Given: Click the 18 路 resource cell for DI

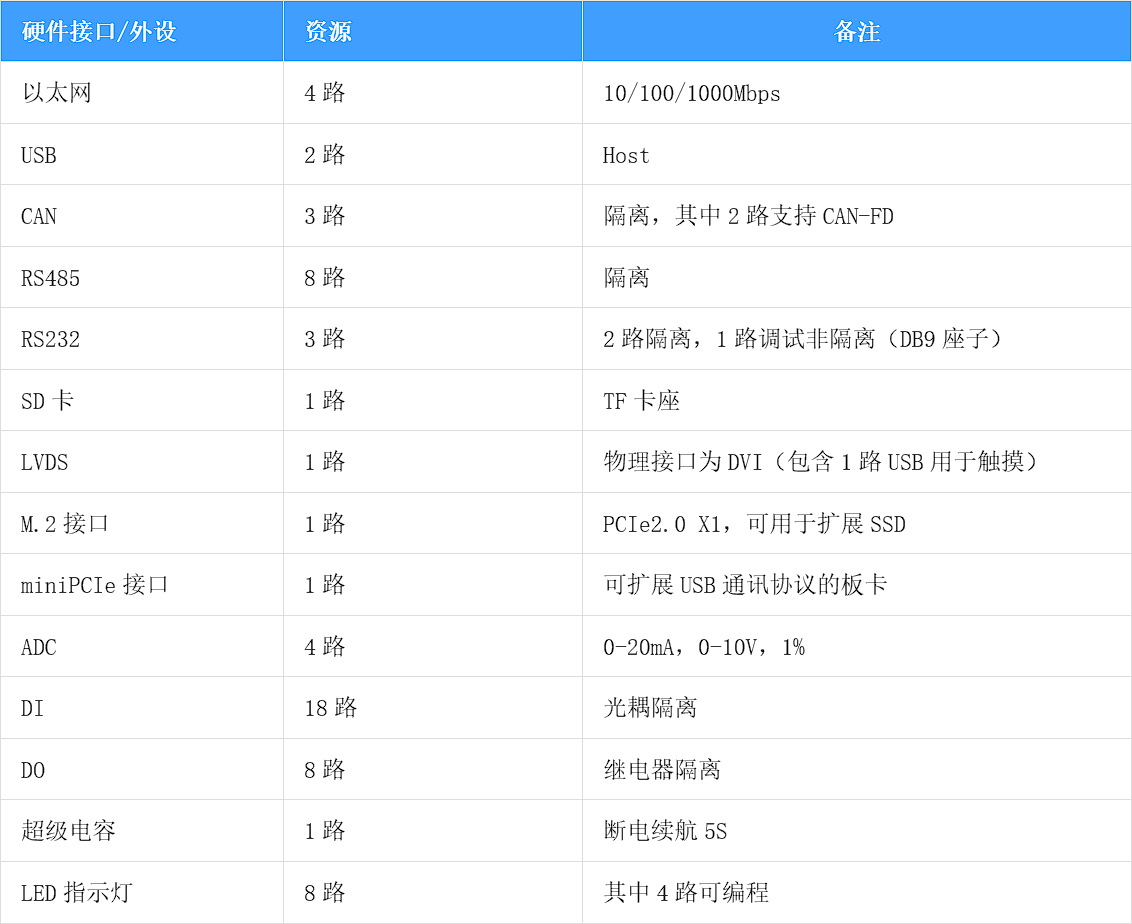Looking at the screenshot, I should click(330, 708).
